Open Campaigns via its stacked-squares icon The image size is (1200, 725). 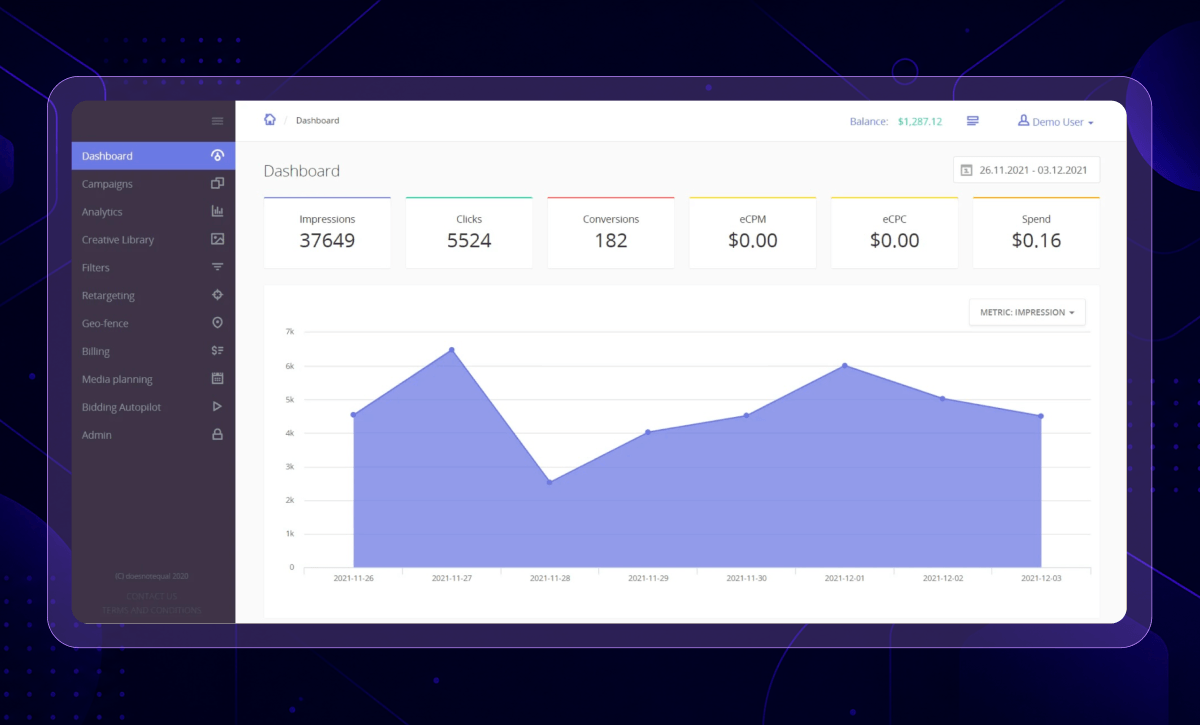pos(217,184)
